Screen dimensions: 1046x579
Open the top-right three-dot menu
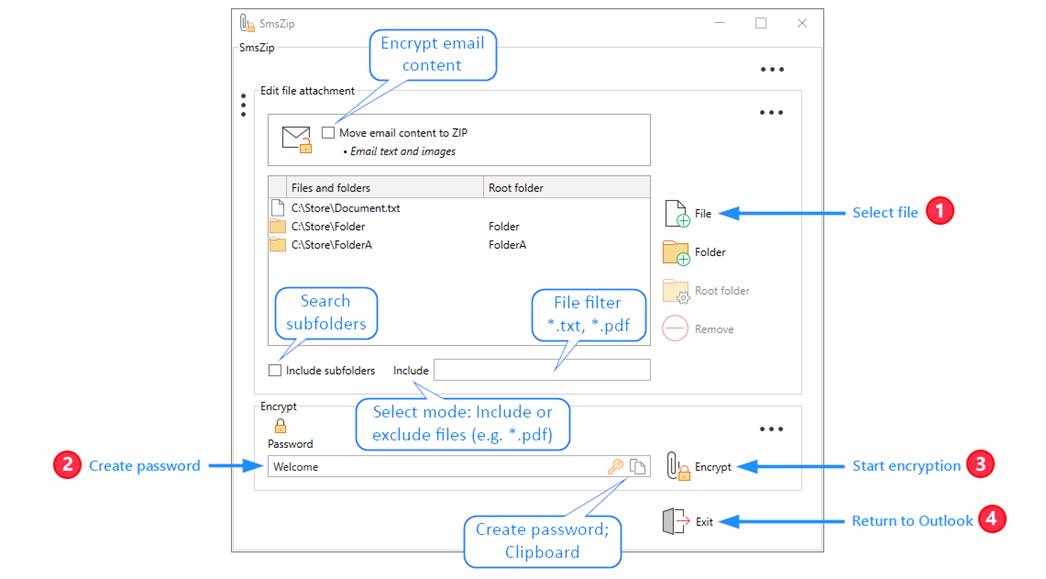pos(771,70)
